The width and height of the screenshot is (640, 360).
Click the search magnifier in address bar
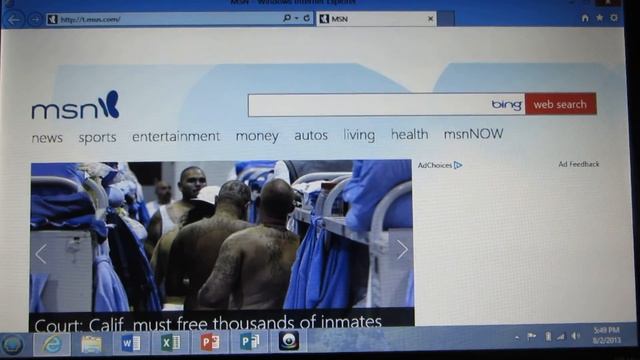[x=287, y=18]
